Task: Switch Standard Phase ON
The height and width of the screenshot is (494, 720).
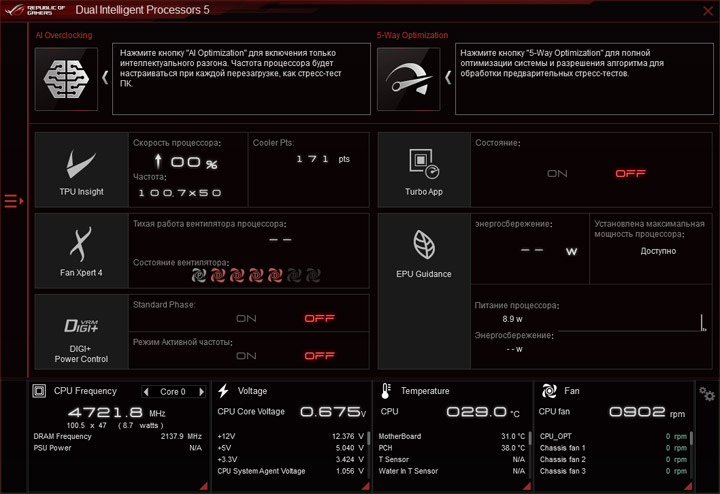Action: point(246,319)
